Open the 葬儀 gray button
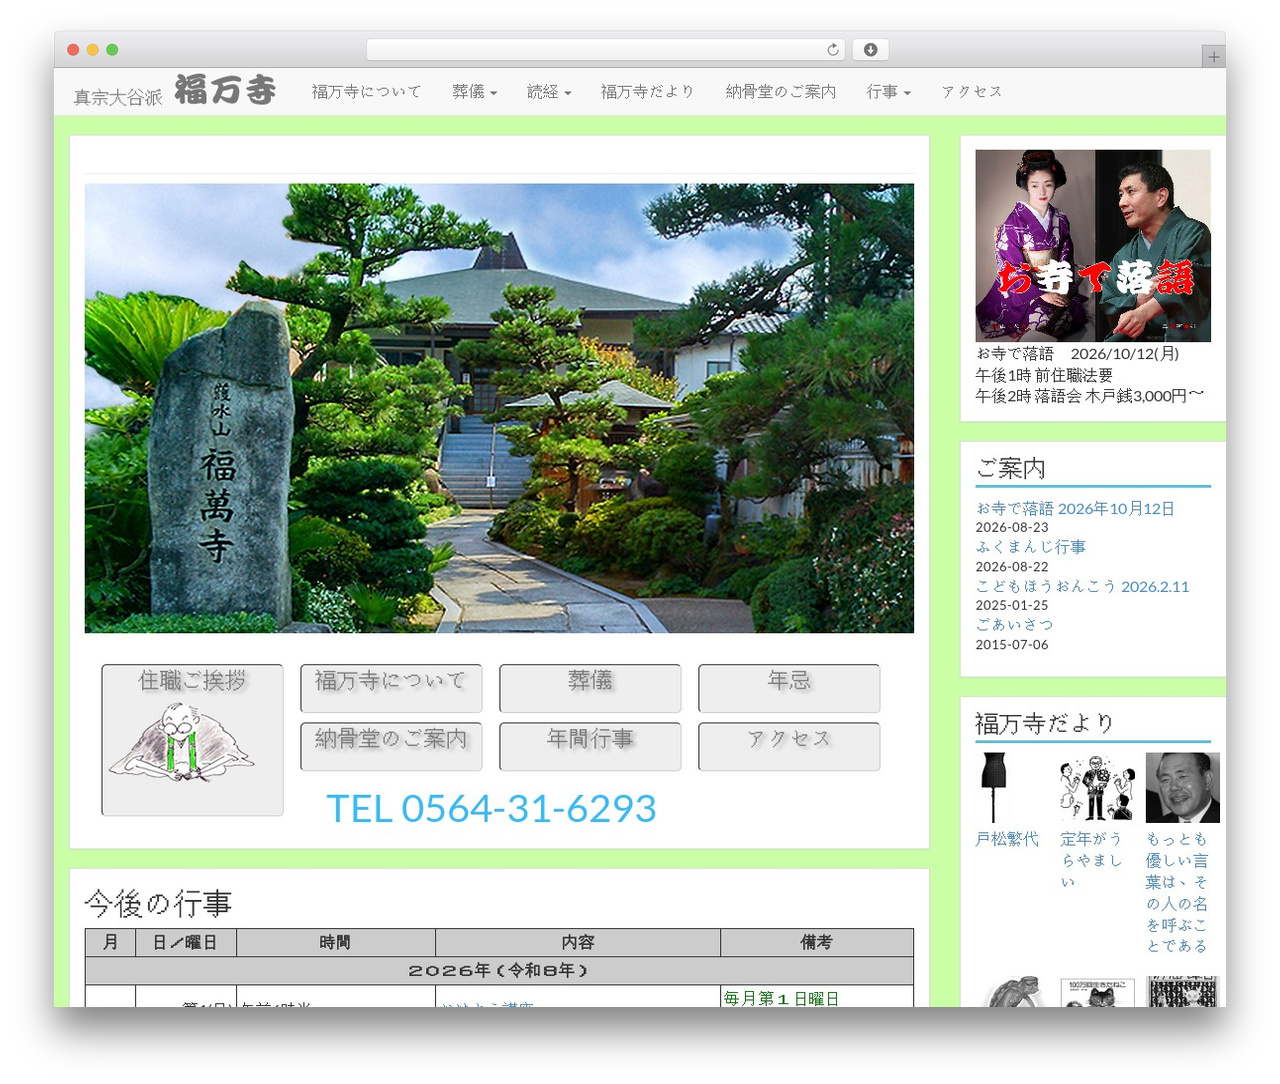The image size is (1280, 1084). tap(590, 688)
